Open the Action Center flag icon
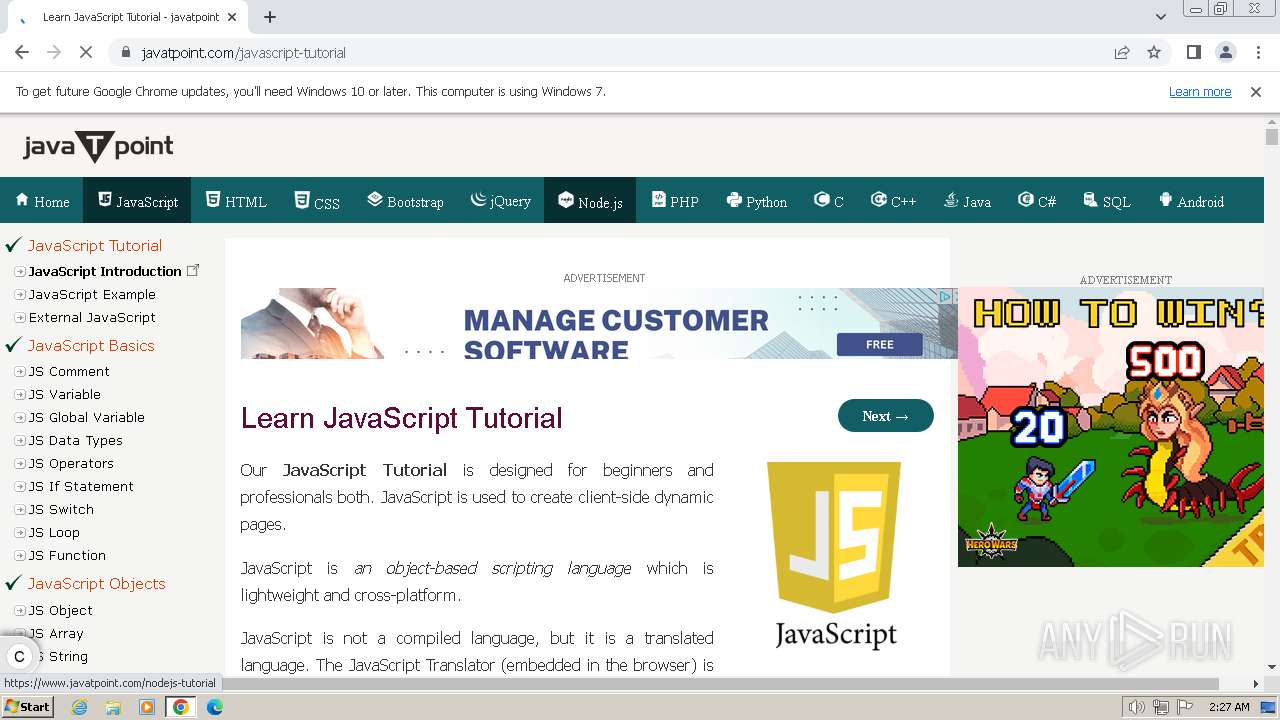The image size is (1280, 720). 1183,707
